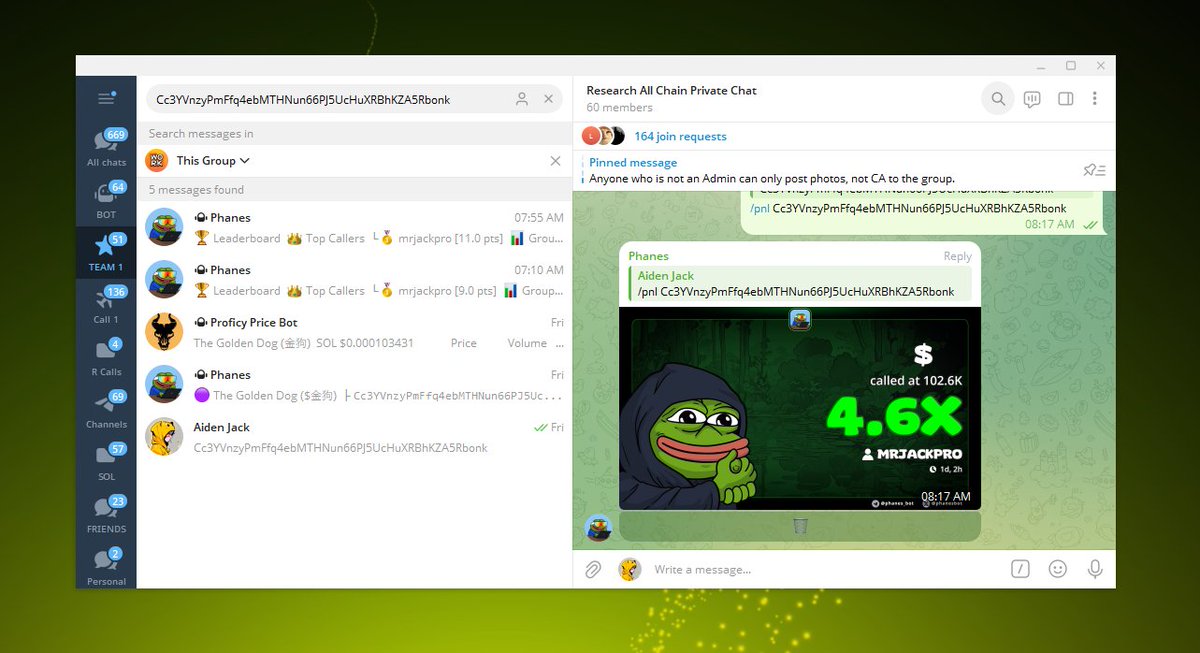The width and height of the screenshot is (1200, 653).
Task: Attach a file with the paperclip icon
Action: click(593, 569)
